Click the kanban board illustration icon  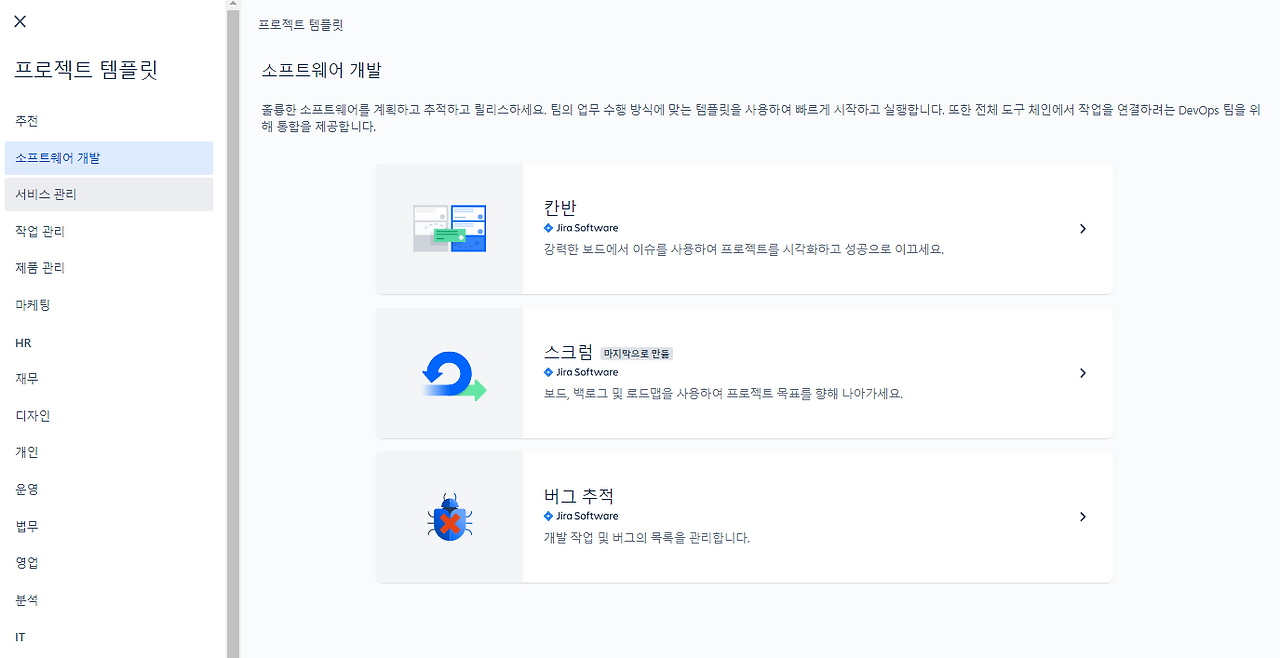point(448,228)
